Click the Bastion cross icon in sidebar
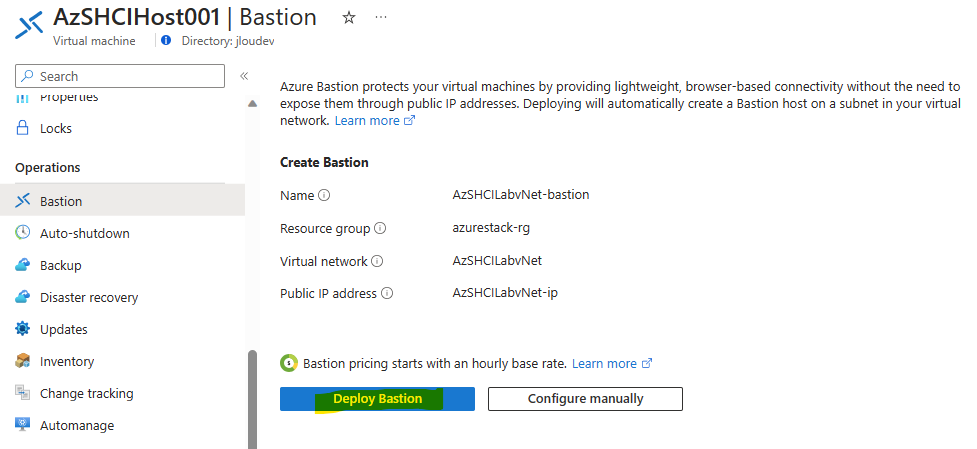This screenshot has width=977, height=449. (x=22, y=201)
